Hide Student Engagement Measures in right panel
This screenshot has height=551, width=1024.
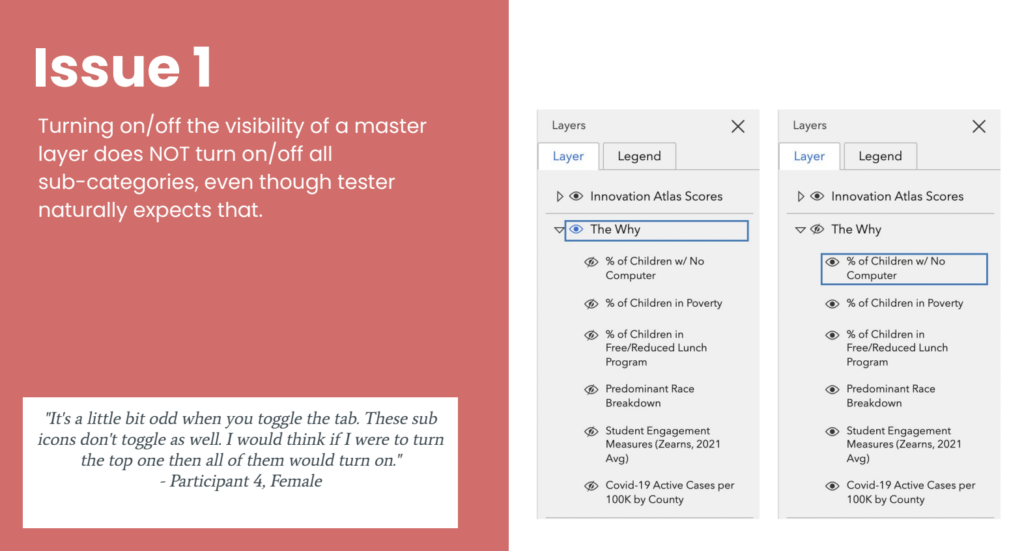[832, 432]
